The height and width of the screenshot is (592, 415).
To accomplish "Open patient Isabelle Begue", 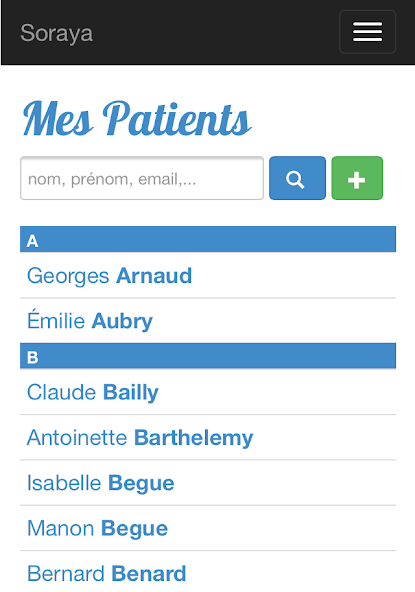I will [208, 483].
